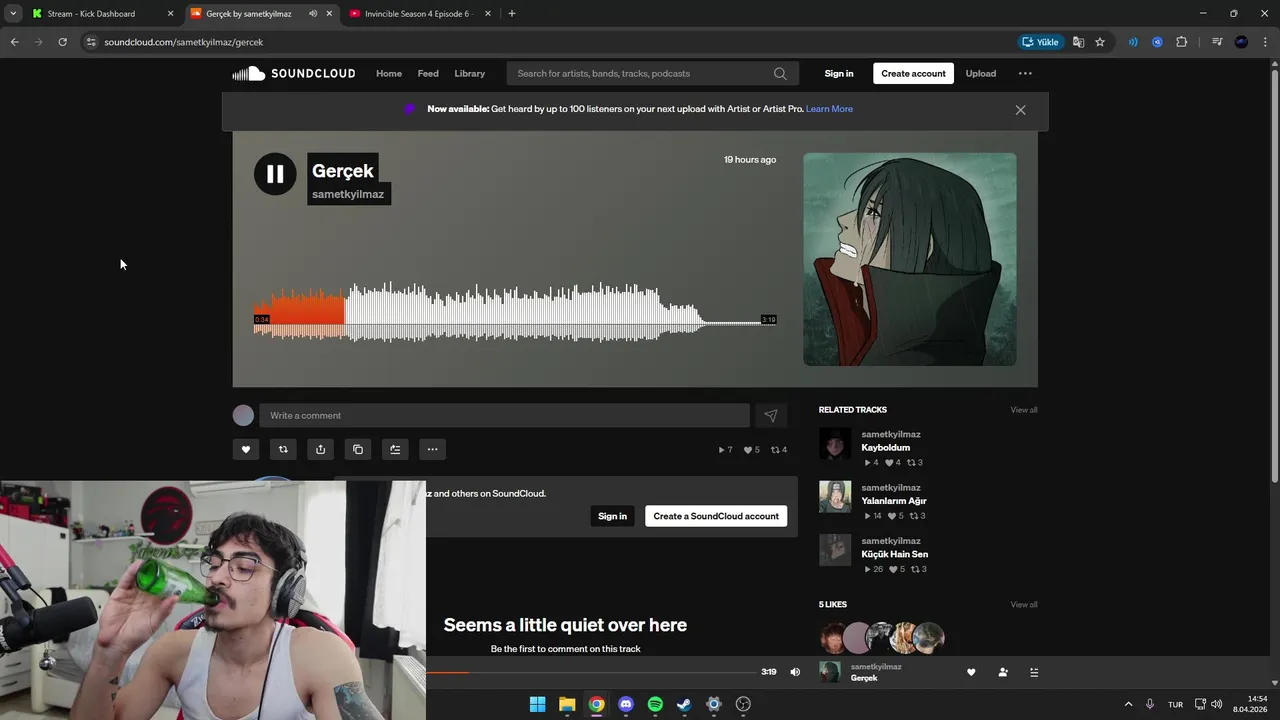Dismiss the Now available banner
This screenshot has height=720, width=1280.
click(x=1020, y=110)
